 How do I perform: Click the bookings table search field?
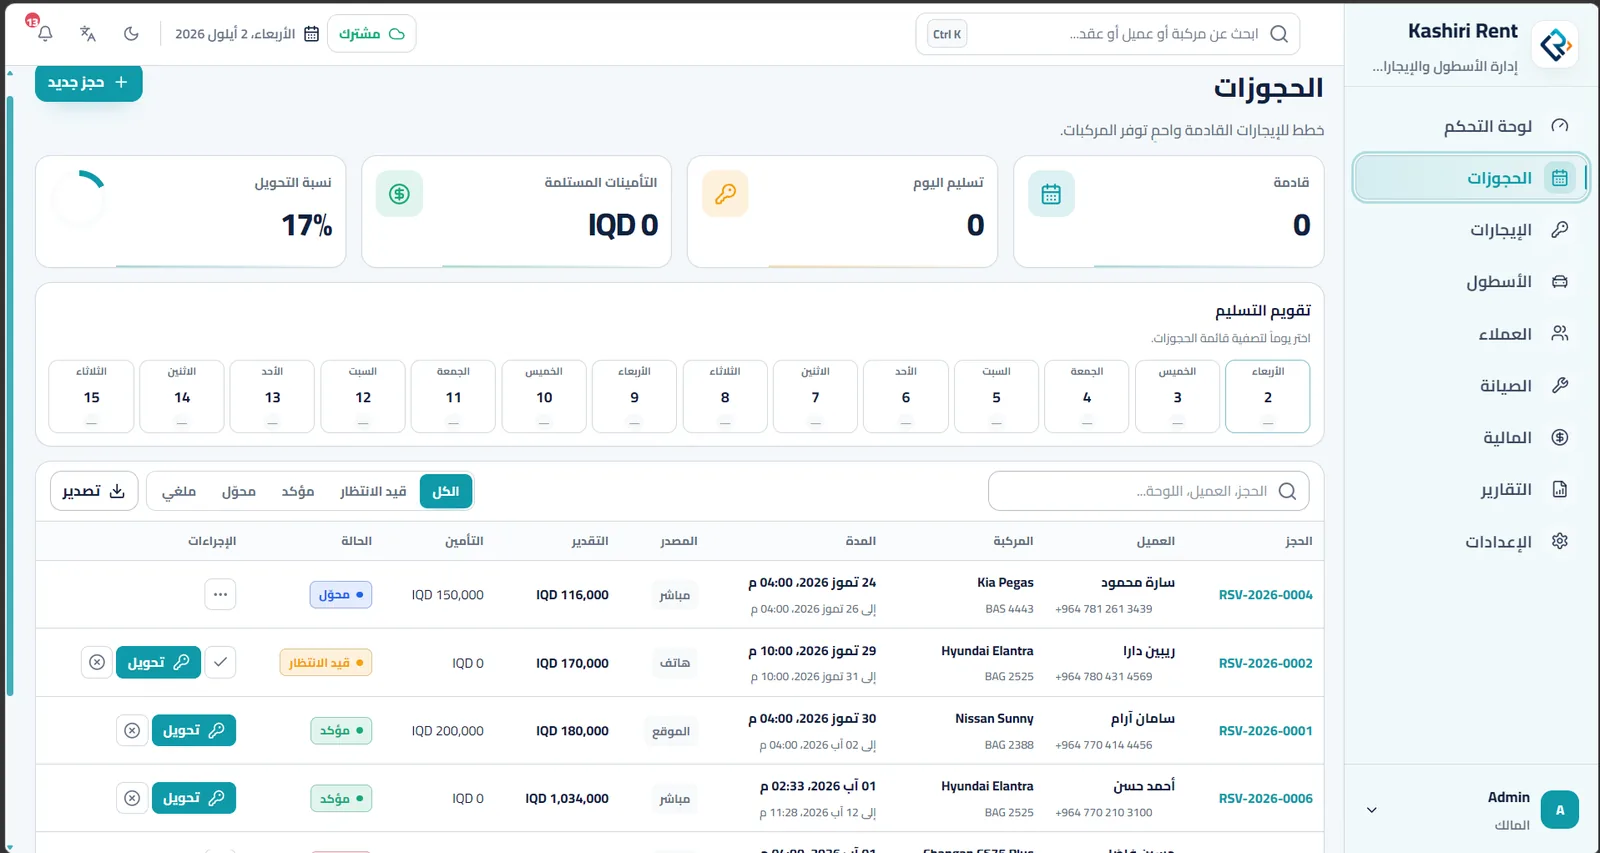pos(1148,491)
